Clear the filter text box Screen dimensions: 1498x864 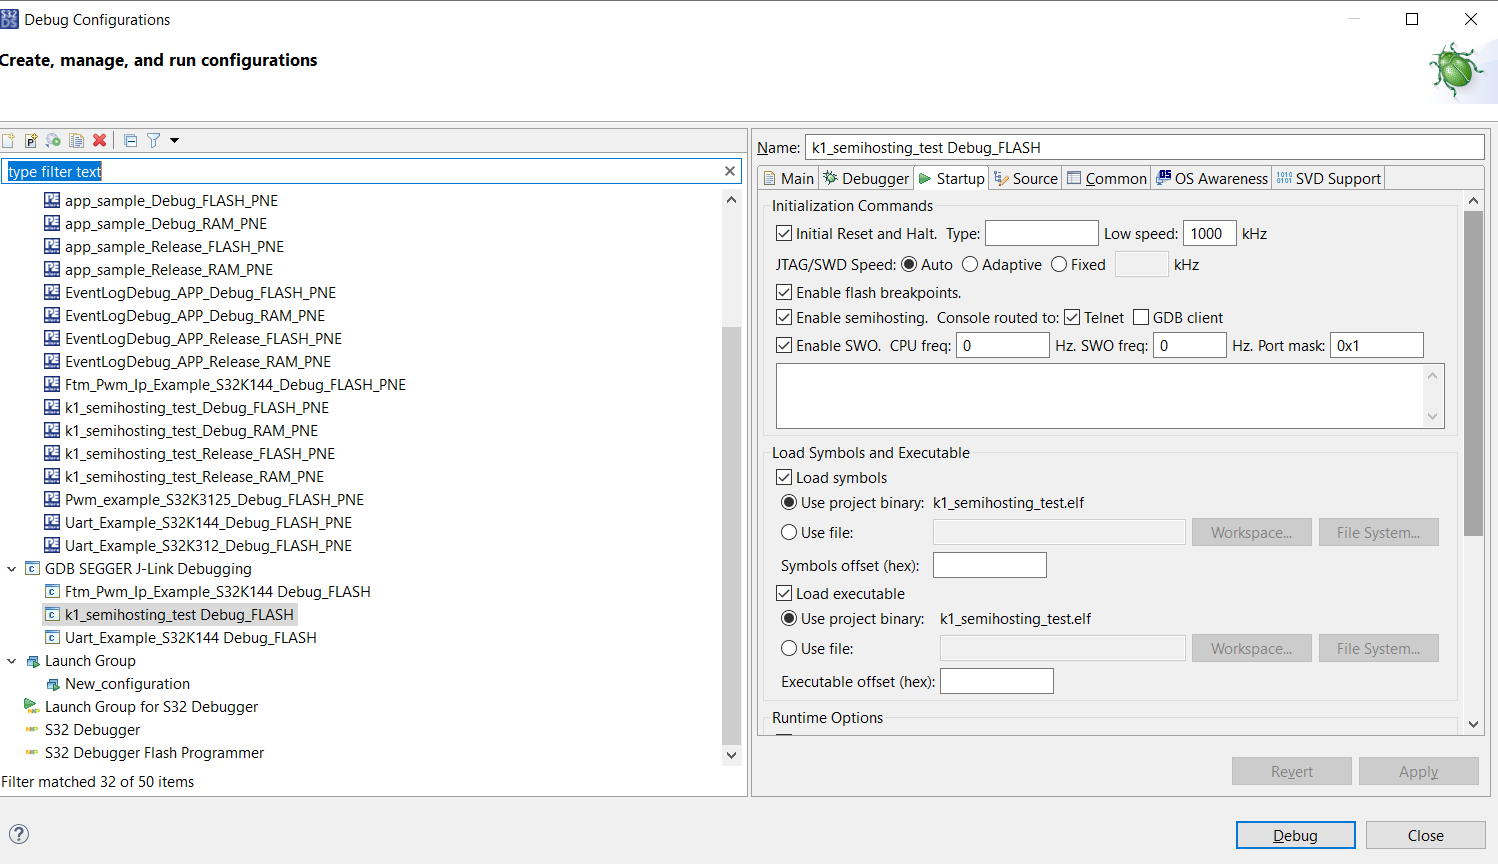730,171
